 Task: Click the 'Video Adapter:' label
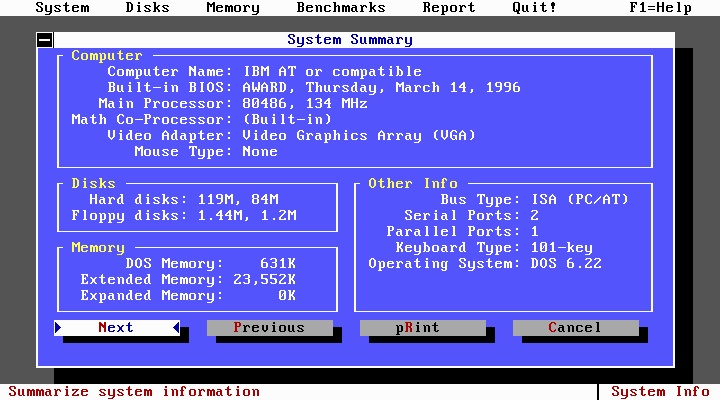tap(170, 136)
